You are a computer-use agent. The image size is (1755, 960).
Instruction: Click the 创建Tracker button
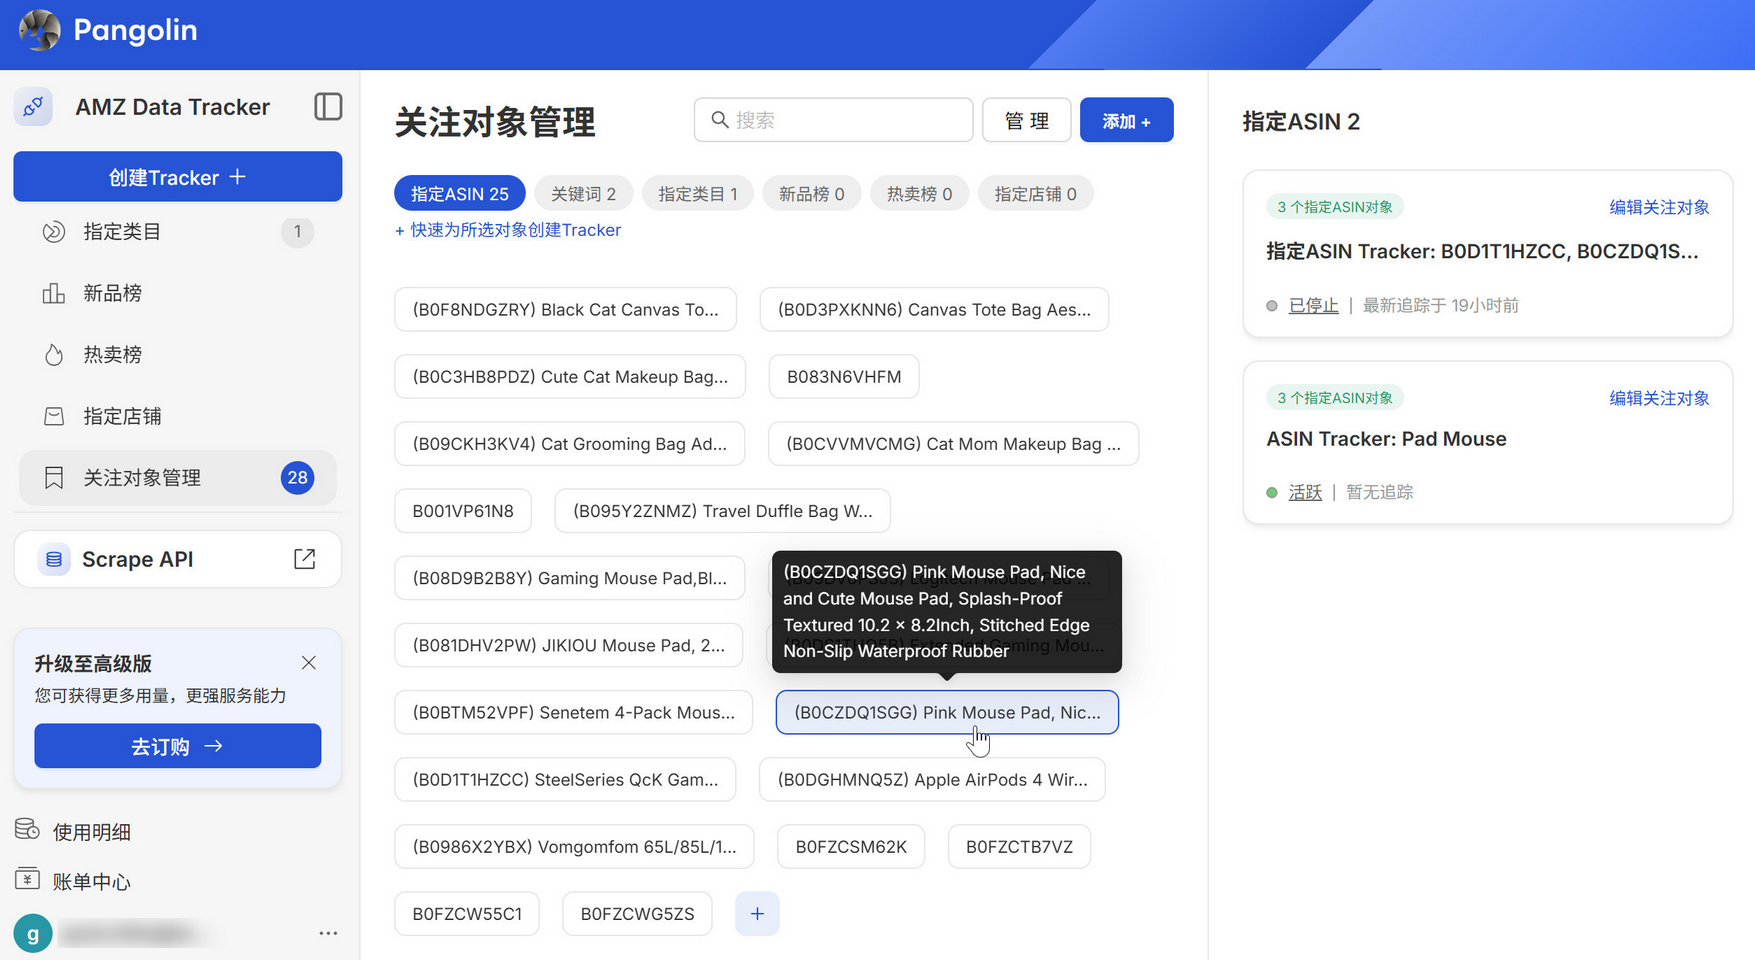point(178,177)
